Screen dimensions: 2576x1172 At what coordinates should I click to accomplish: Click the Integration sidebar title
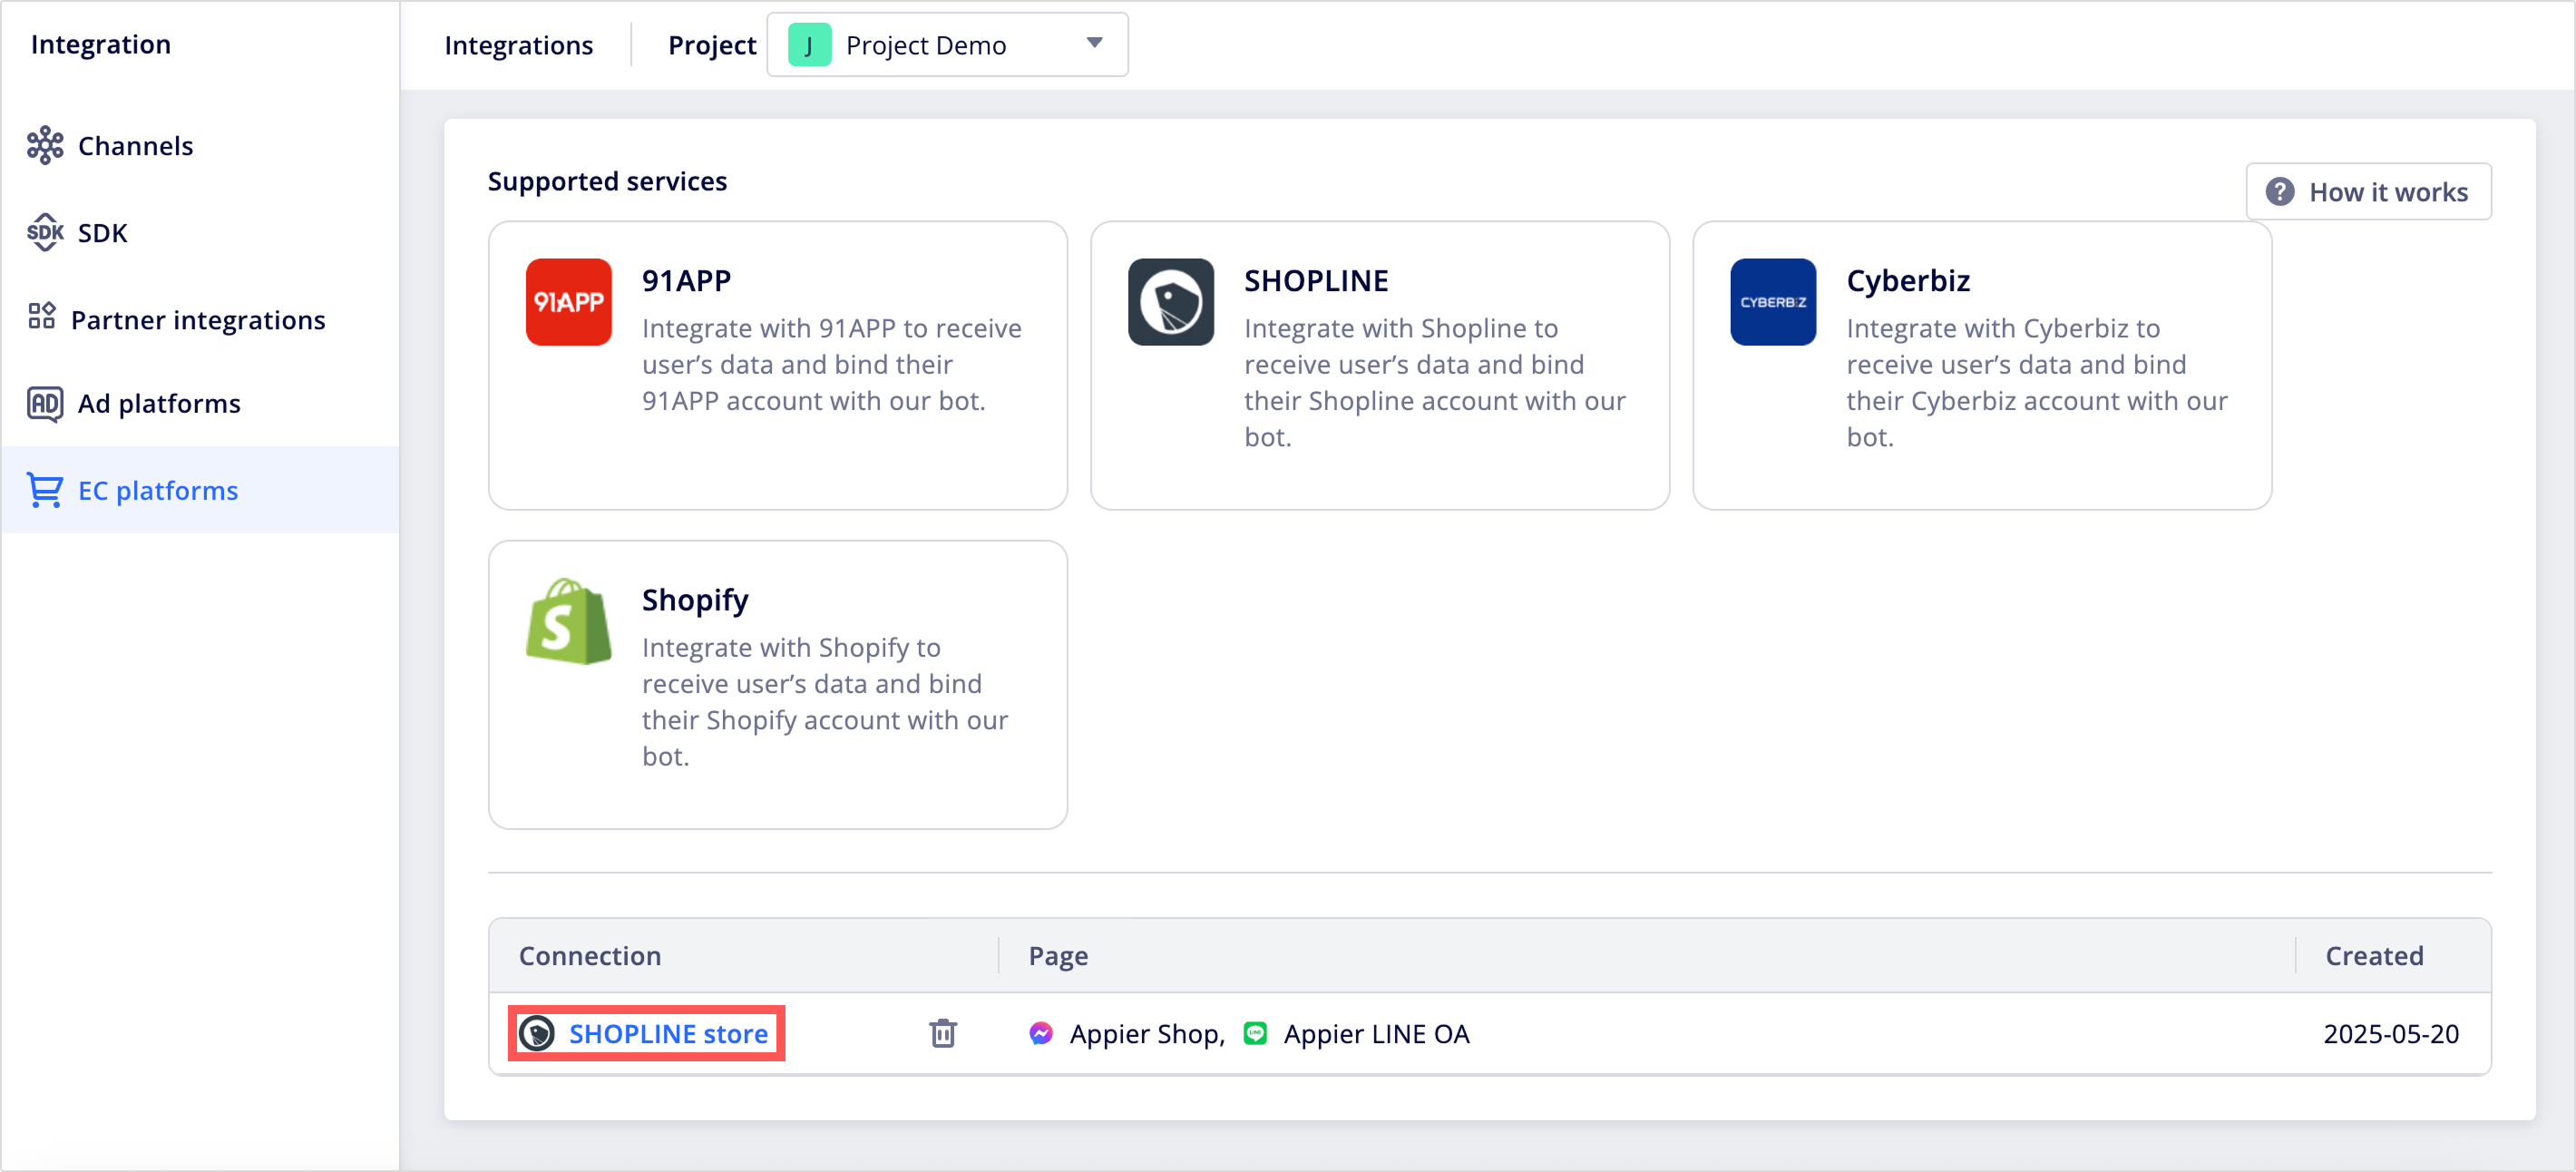coord(101,44)
